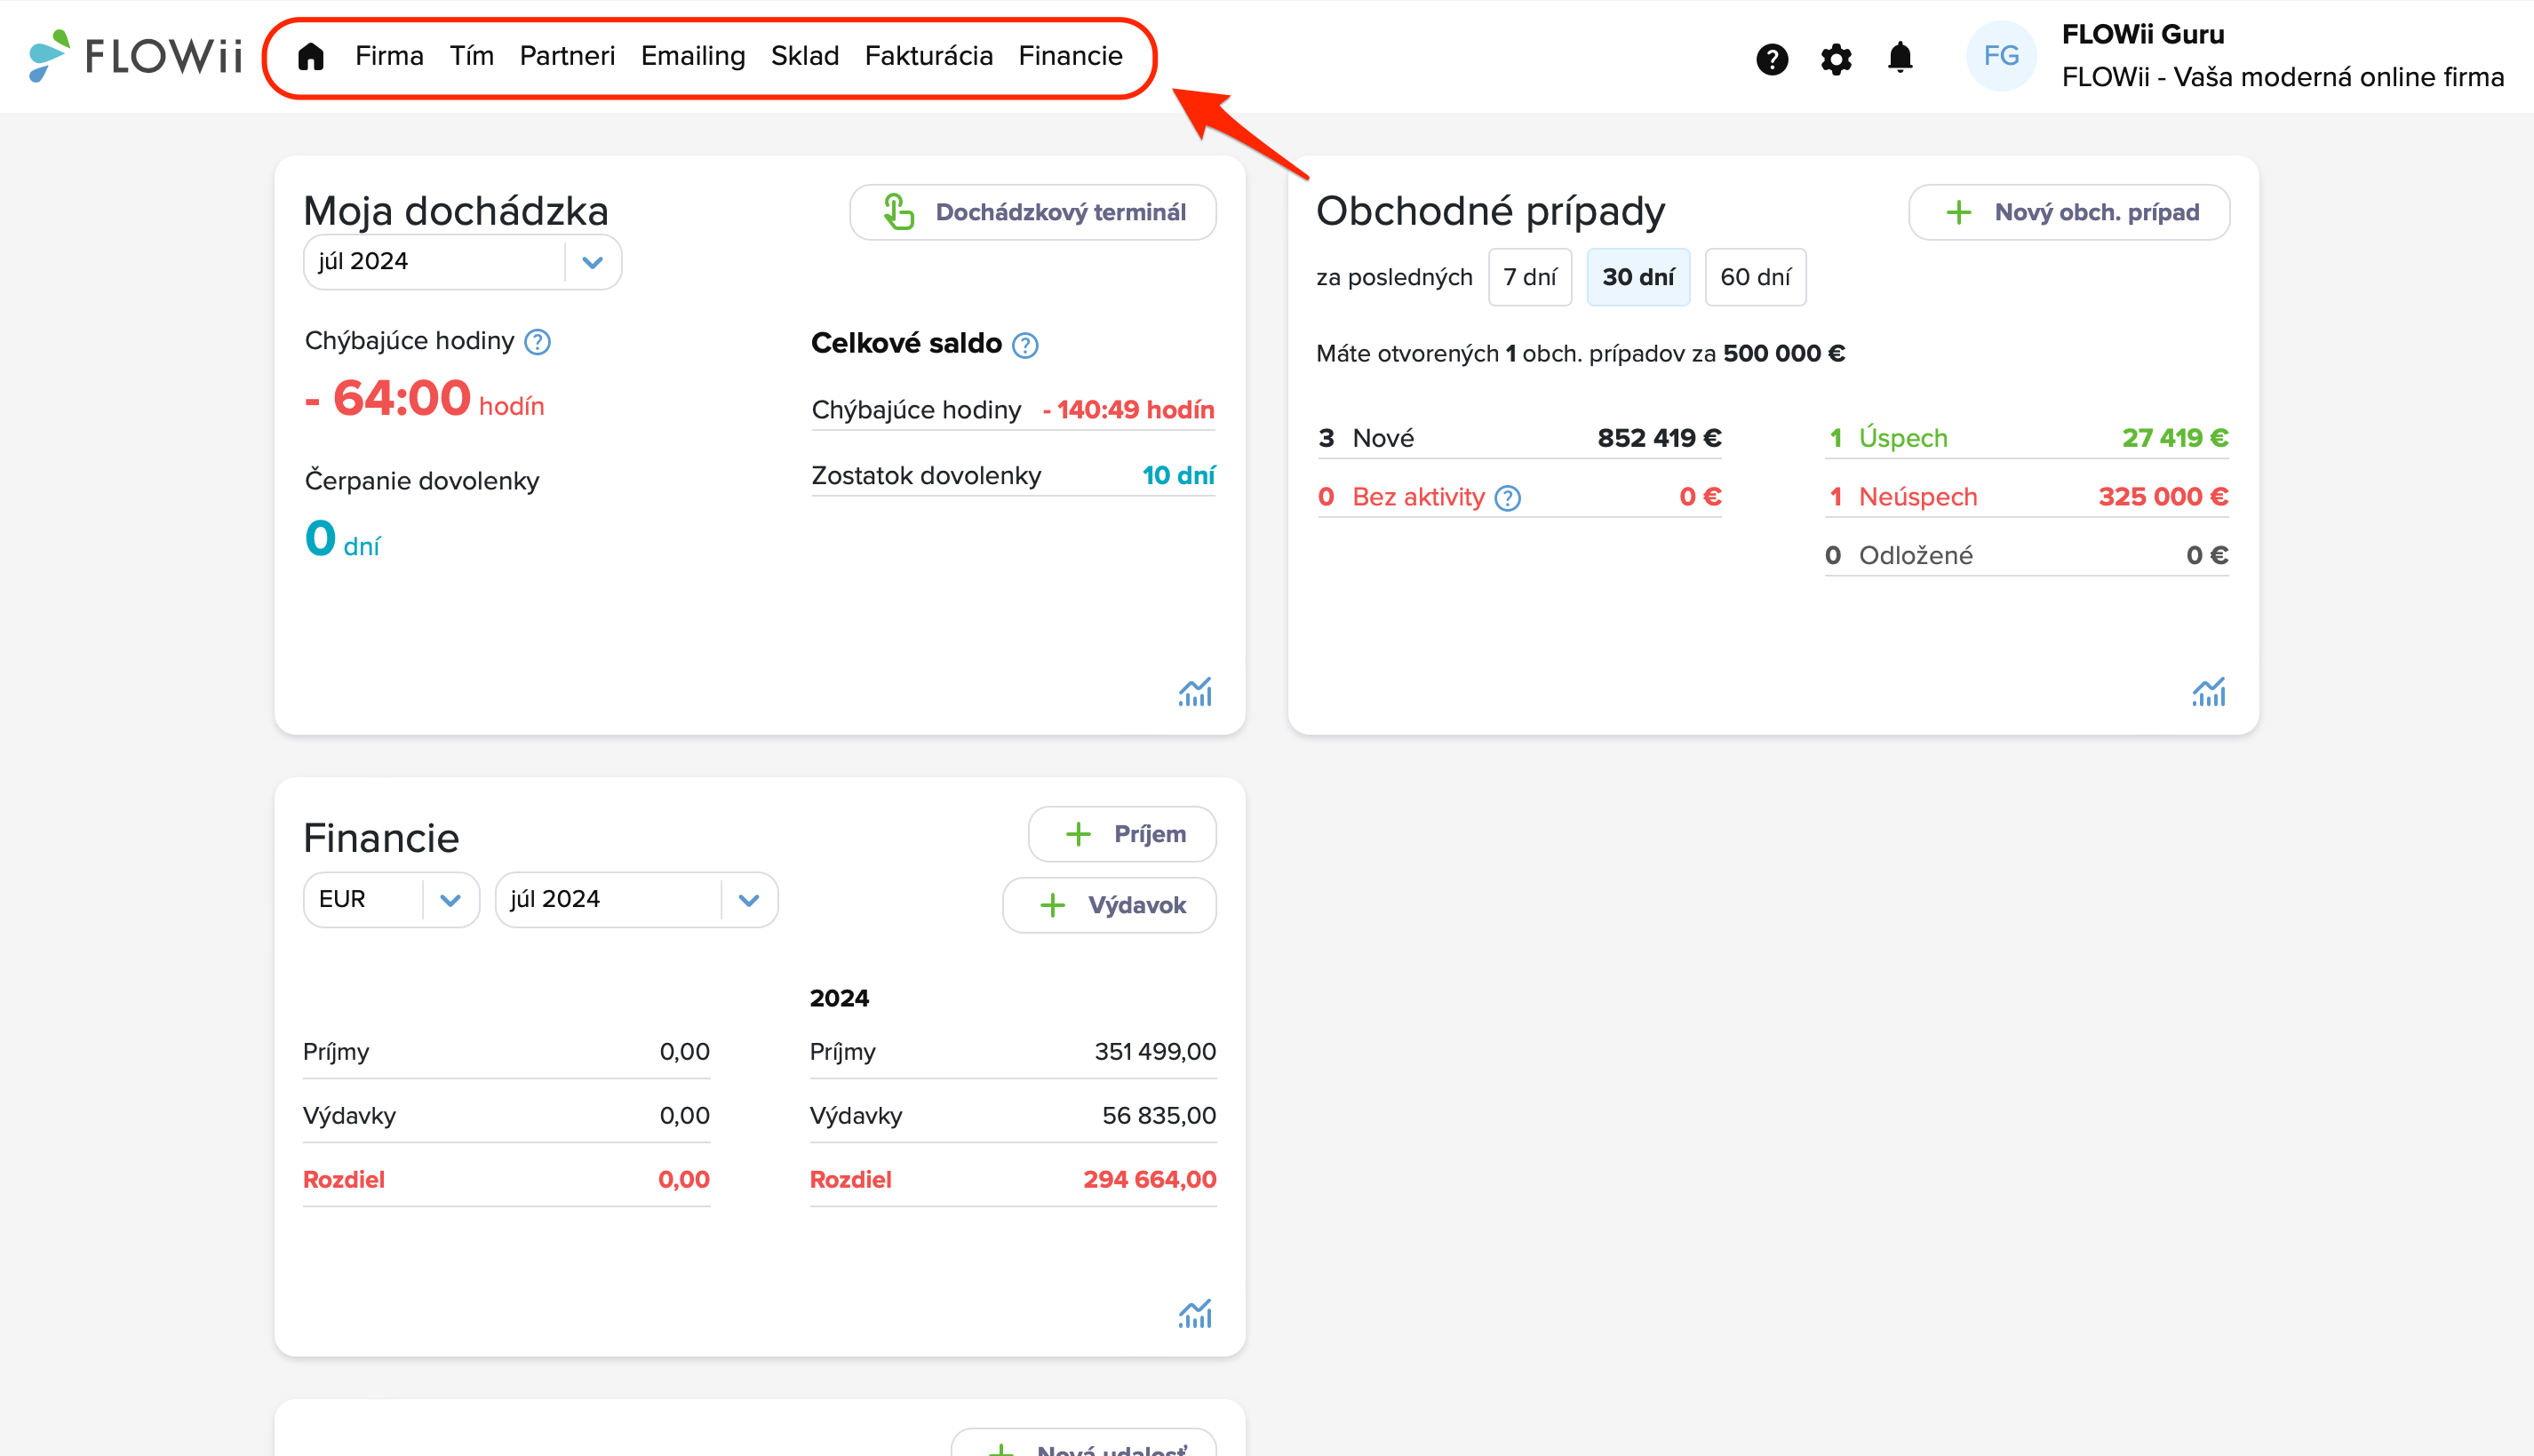Screen dimensions: 2534x1456
Task: Go to the home dashboard icon
Action: click(x=311, y=56)
